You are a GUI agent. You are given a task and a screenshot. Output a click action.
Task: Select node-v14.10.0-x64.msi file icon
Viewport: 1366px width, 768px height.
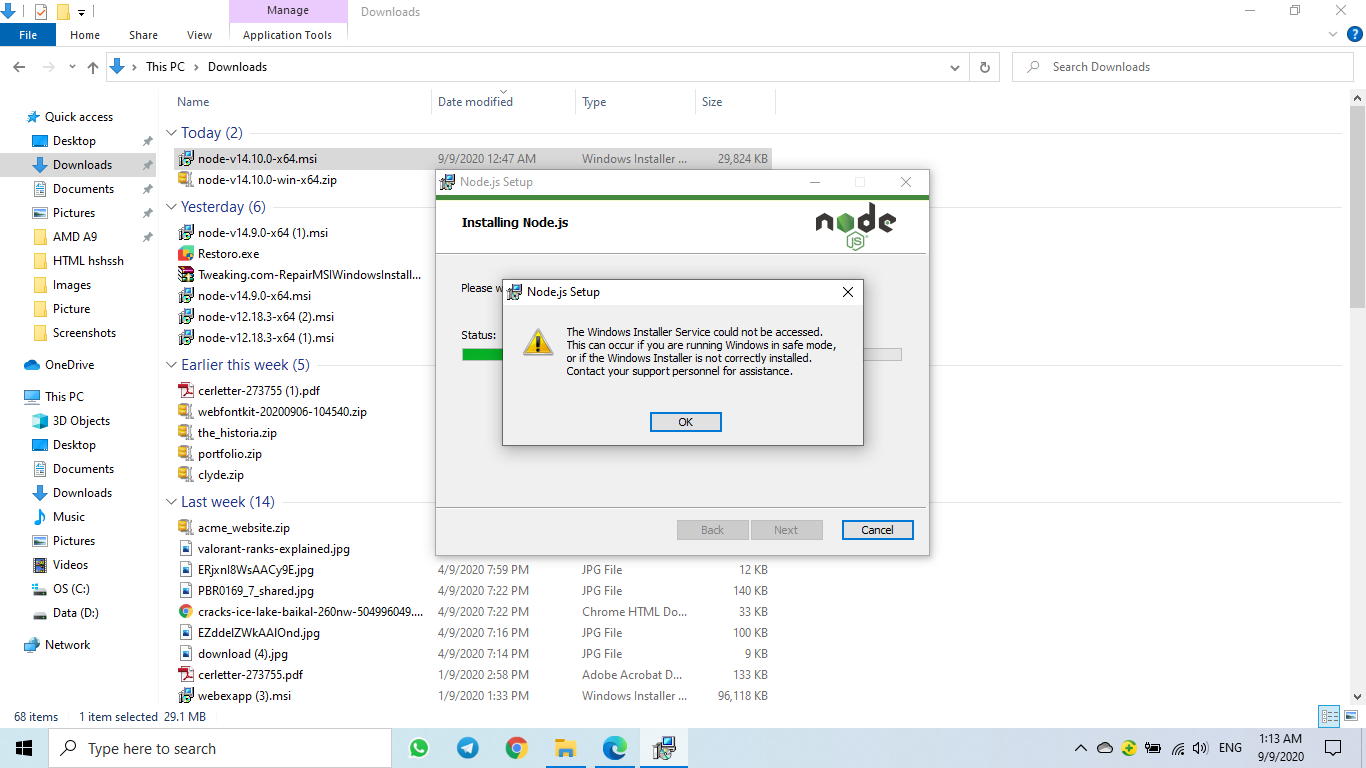tap(185, 158)
